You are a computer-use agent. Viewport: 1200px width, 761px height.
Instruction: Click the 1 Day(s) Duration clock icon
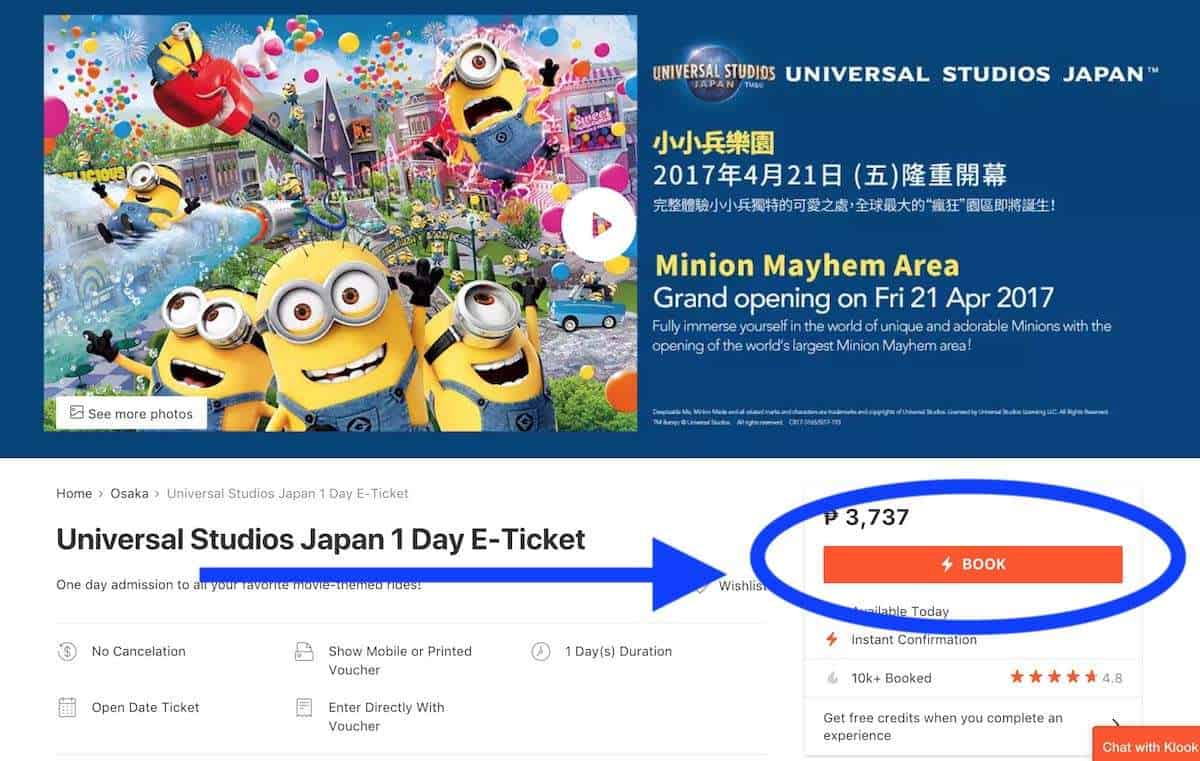(x=541, y=651)
